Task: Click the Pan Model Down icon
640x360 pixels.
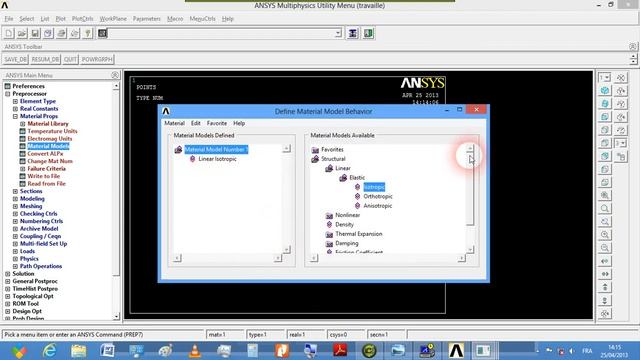Action: click(605, 300)
